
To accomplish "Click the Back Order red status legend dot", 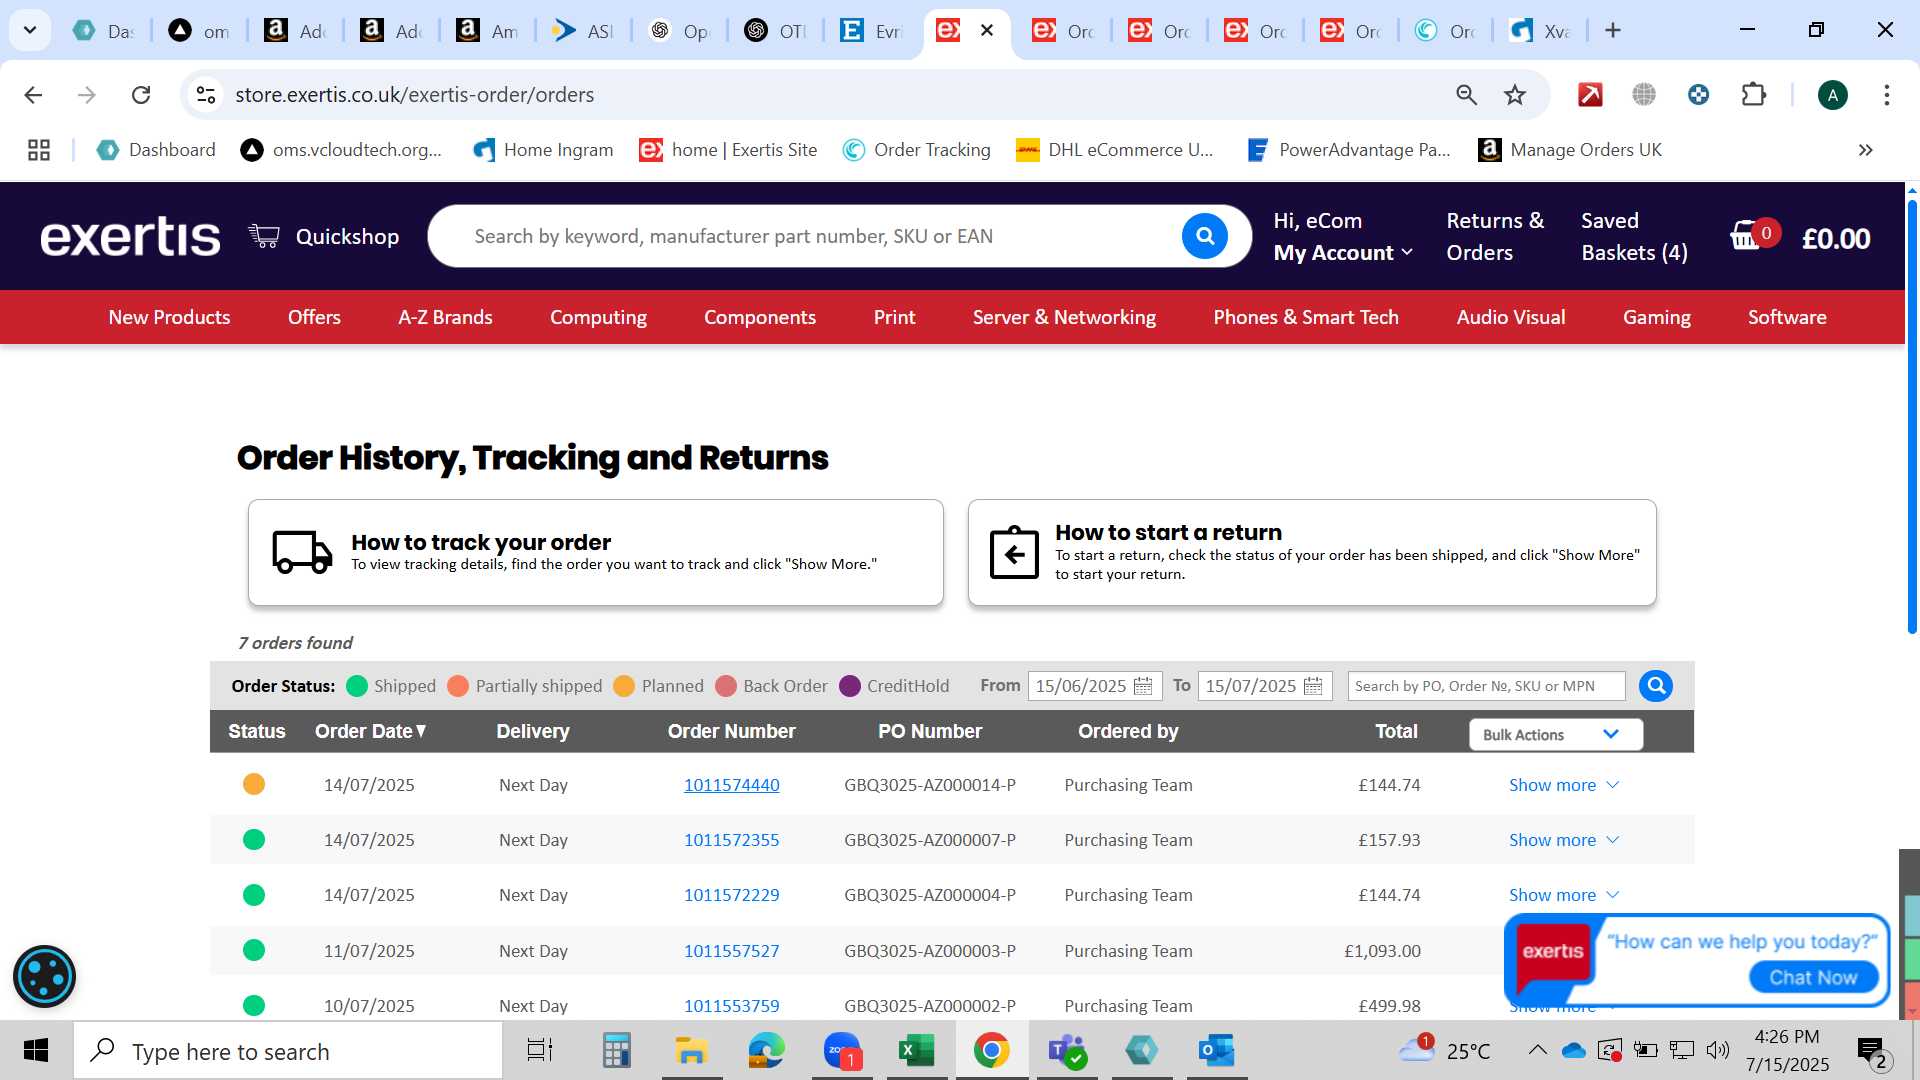I will pos(726,686).
